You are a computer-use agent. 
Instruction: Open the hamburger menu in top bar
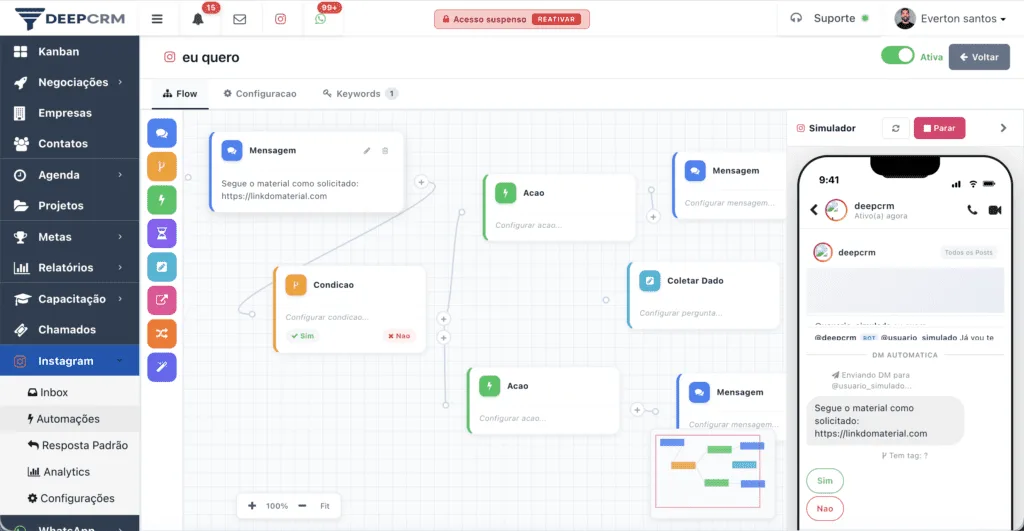point(157,19)
